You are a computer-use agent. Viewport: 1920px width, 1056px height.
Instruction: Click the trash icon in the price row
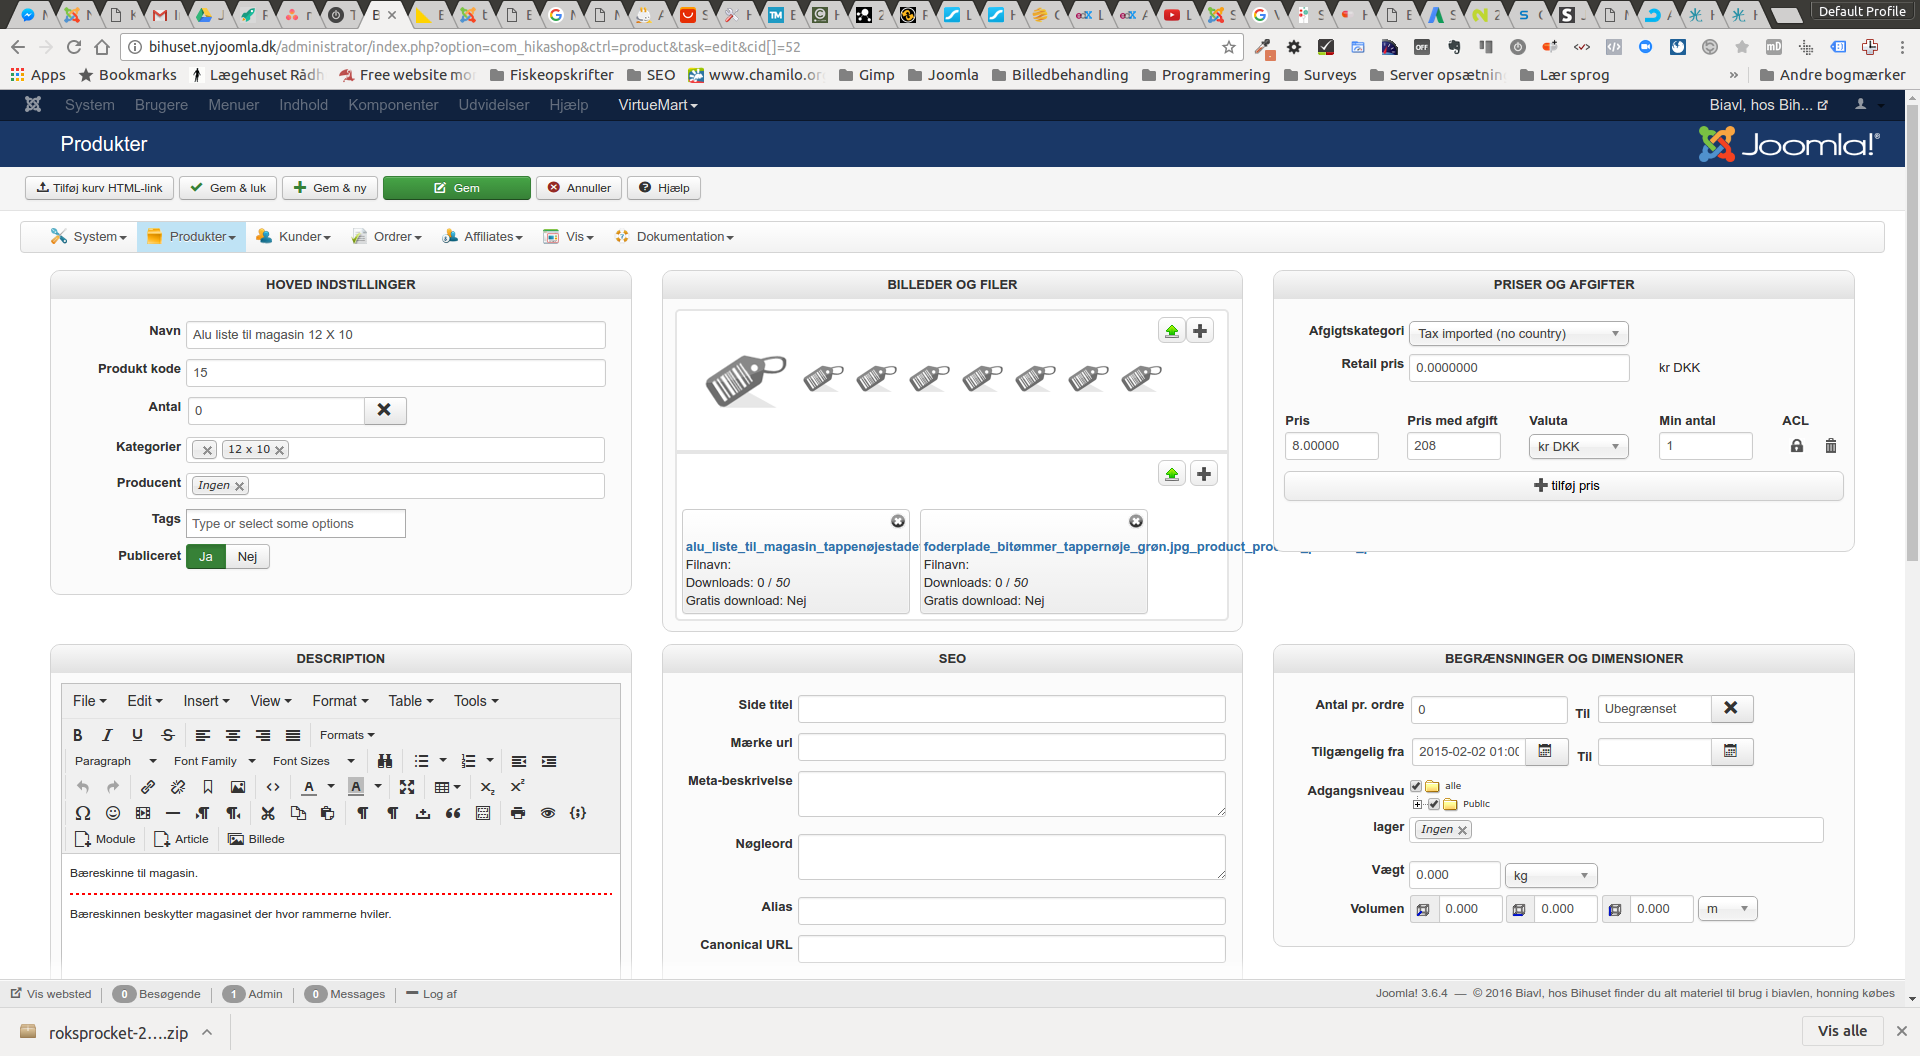click(x=1831, y=446)
